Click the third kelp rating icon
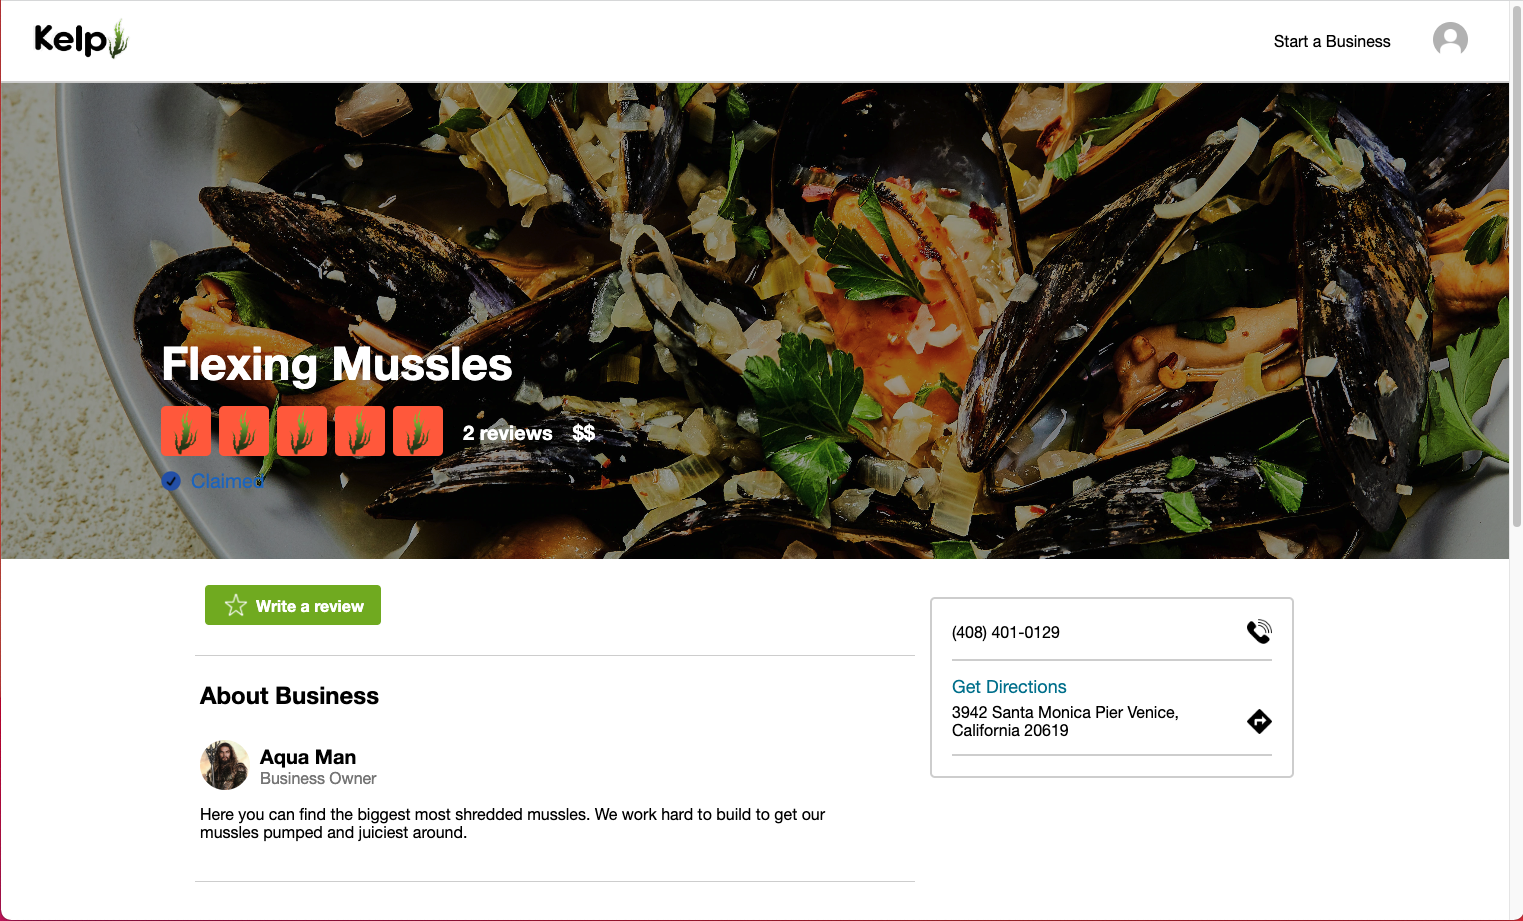Screen dimensions: 1523x921 point(302,431)
